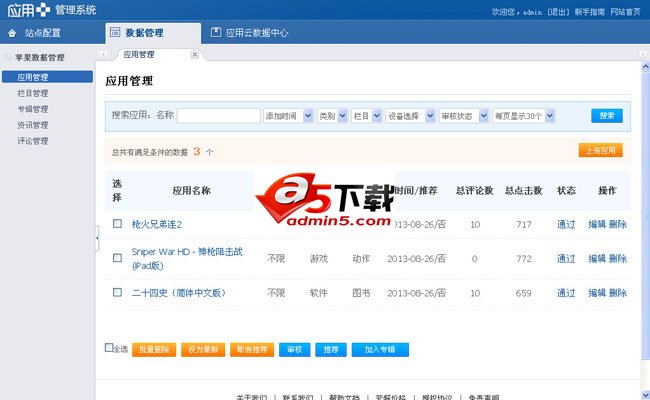The height and width of the screenshot is (400, 650).
Task: Tick the checkbox for 二十四史（简体中文版）
Action: point(117,292)
